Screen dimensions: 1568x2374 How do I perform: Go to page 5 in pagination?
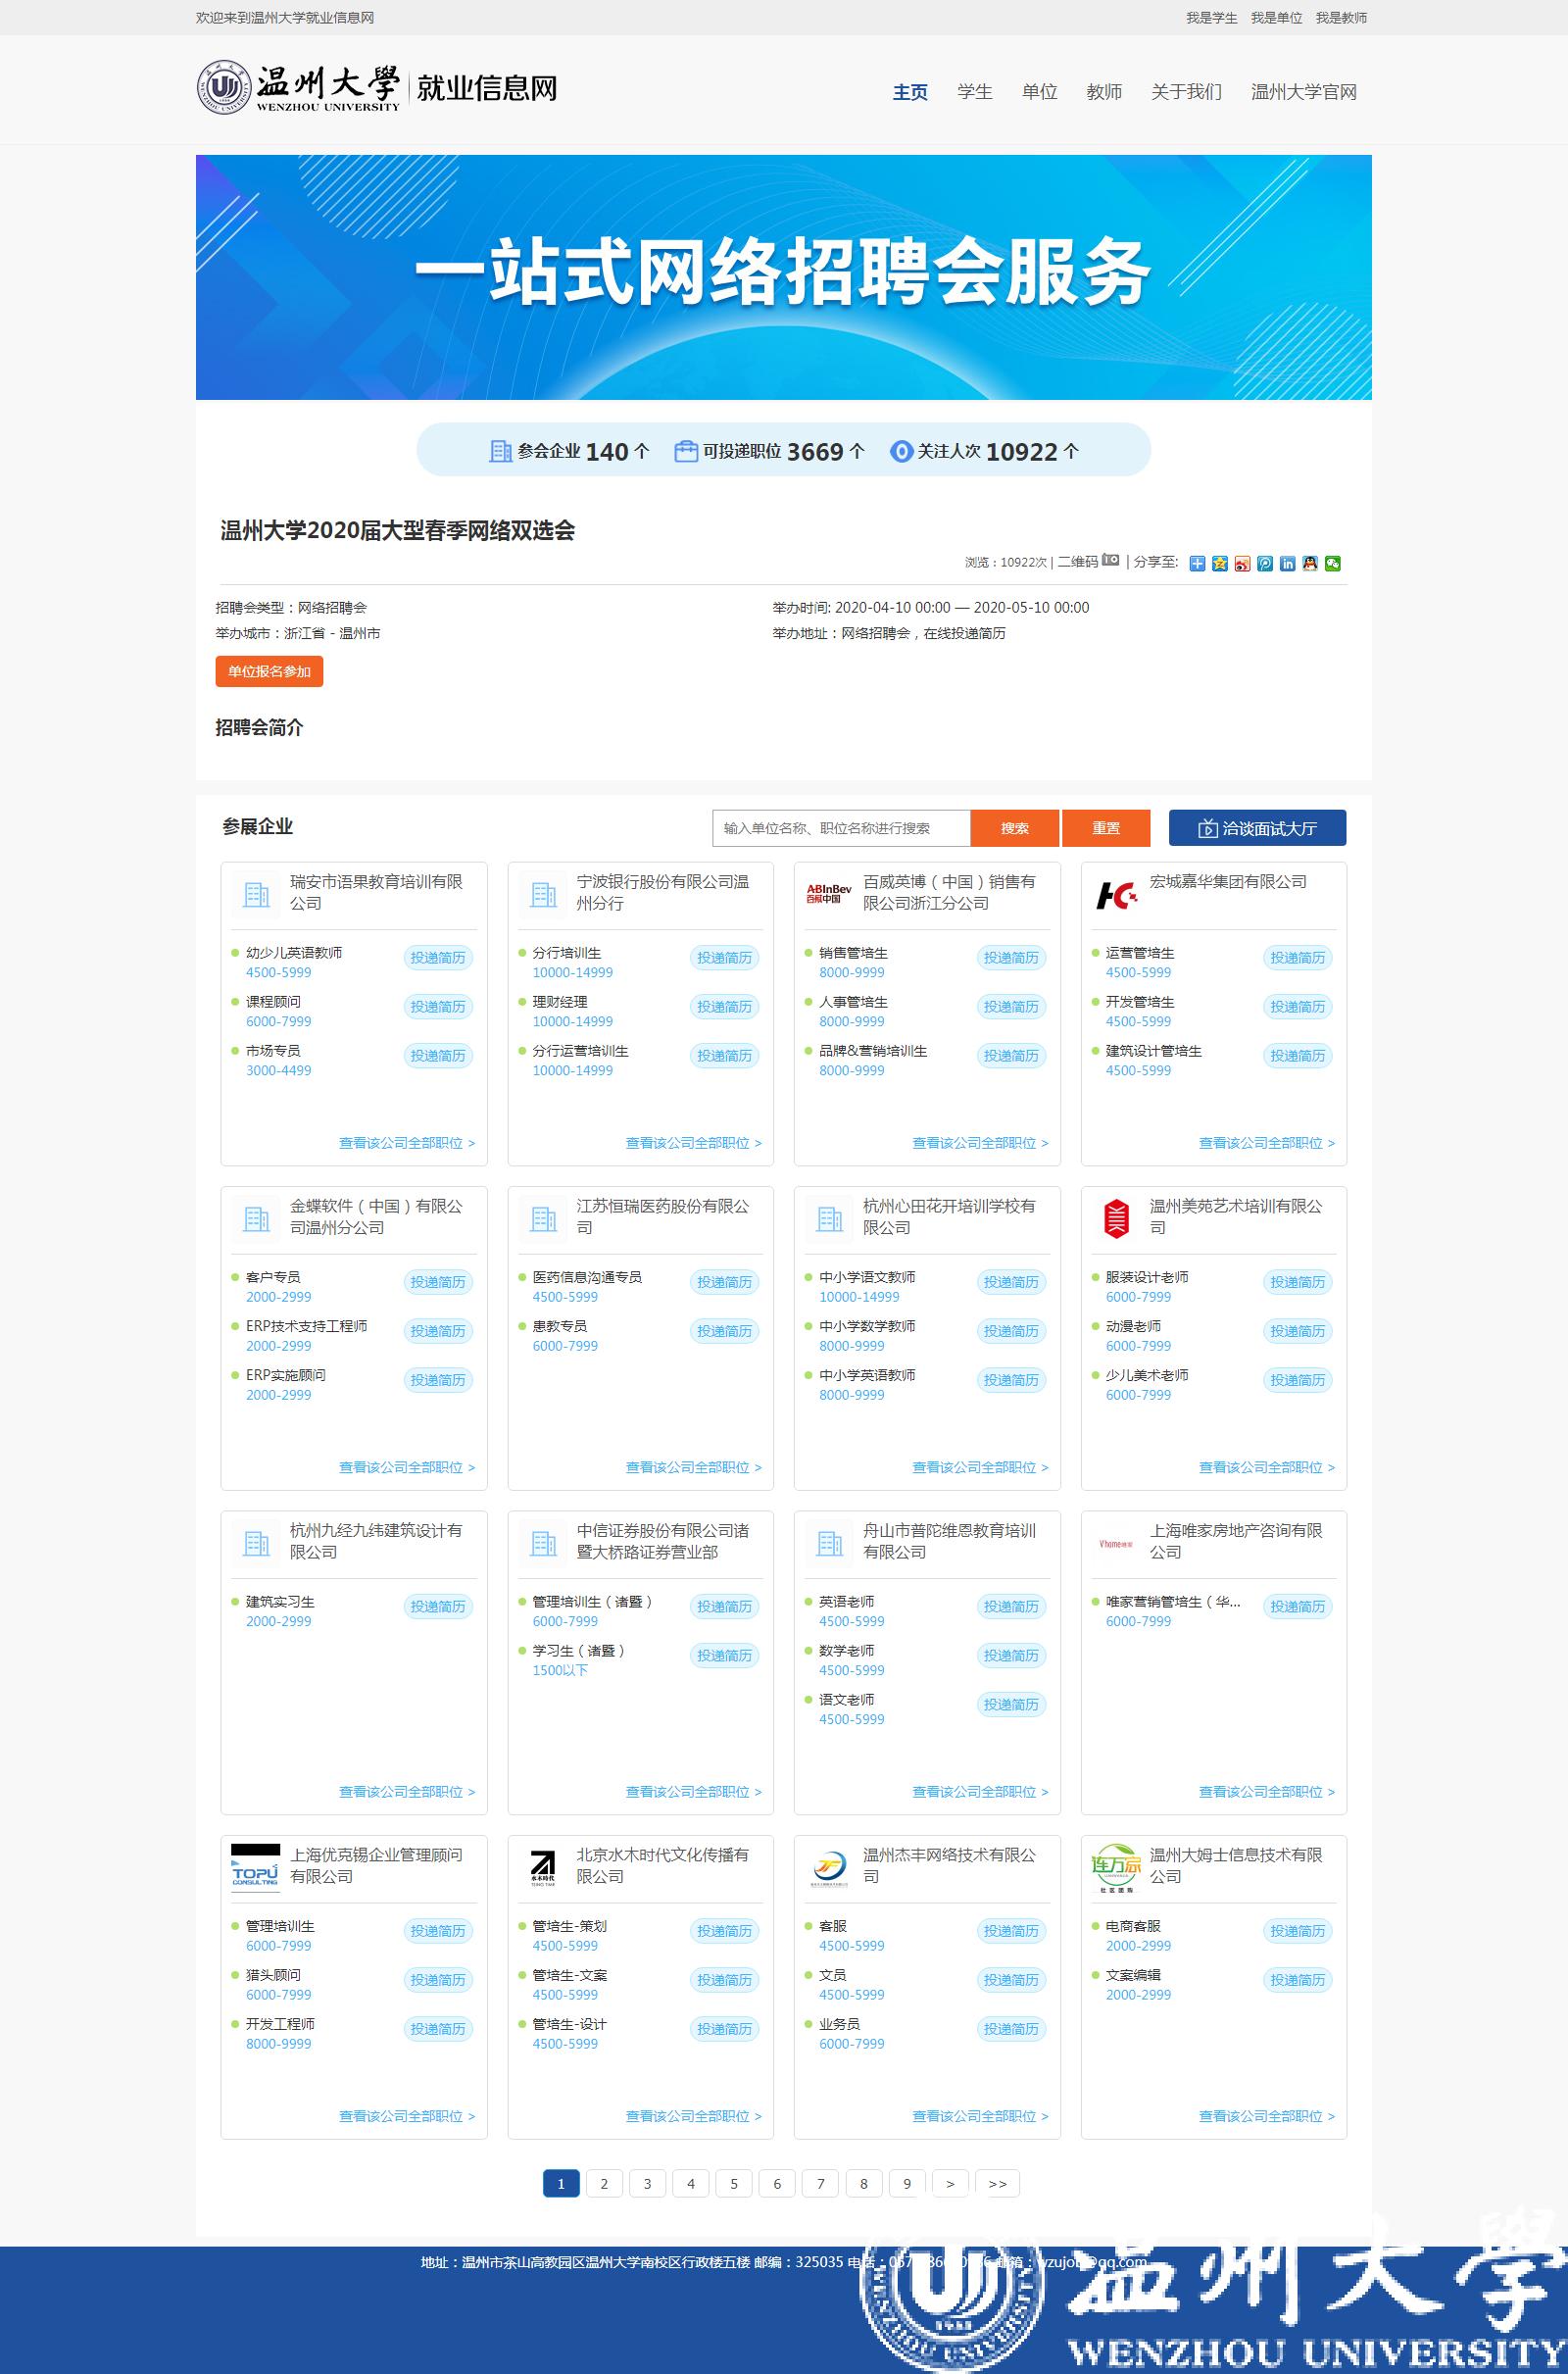click(x=734, y=2184)
